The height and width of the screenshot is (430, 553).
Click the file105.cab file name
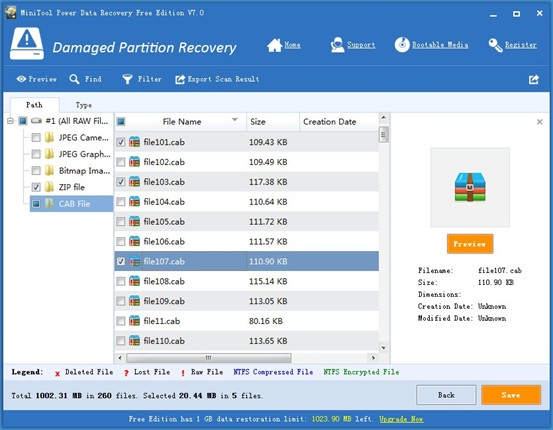point(164,222)
